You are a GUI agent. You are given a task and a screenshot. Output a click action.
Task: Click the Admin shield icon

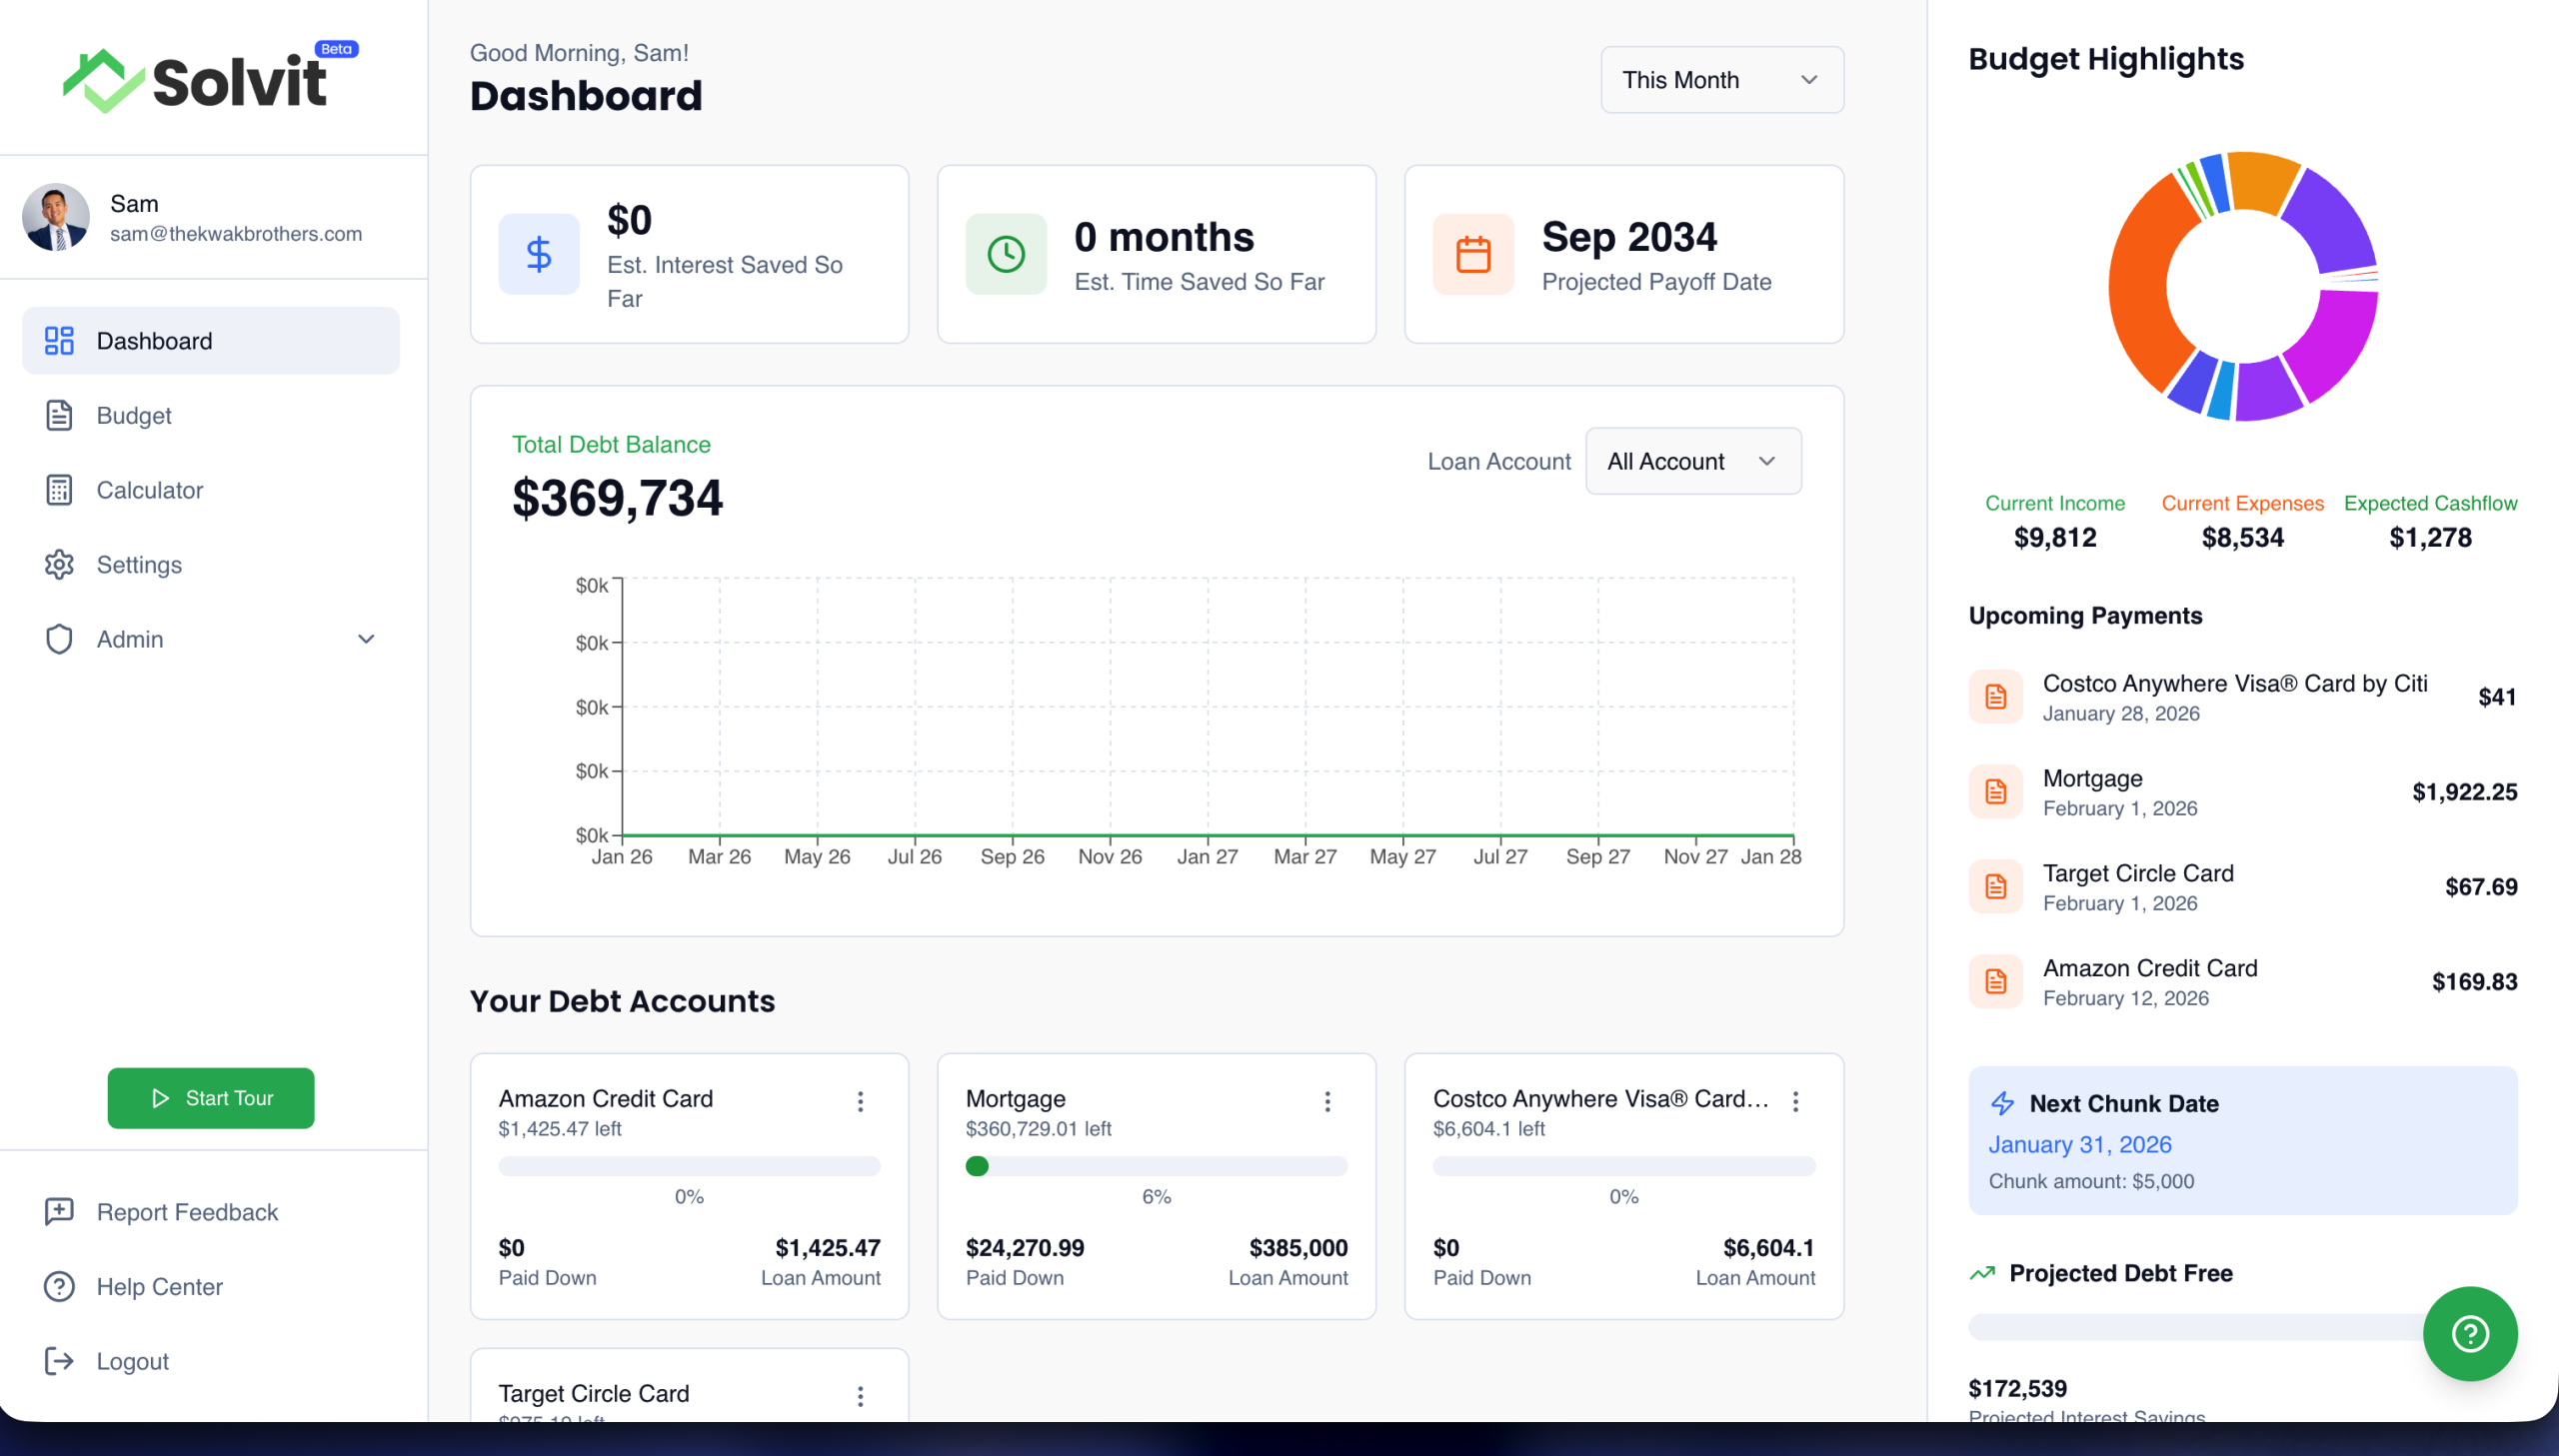click(x=58, y=639)
